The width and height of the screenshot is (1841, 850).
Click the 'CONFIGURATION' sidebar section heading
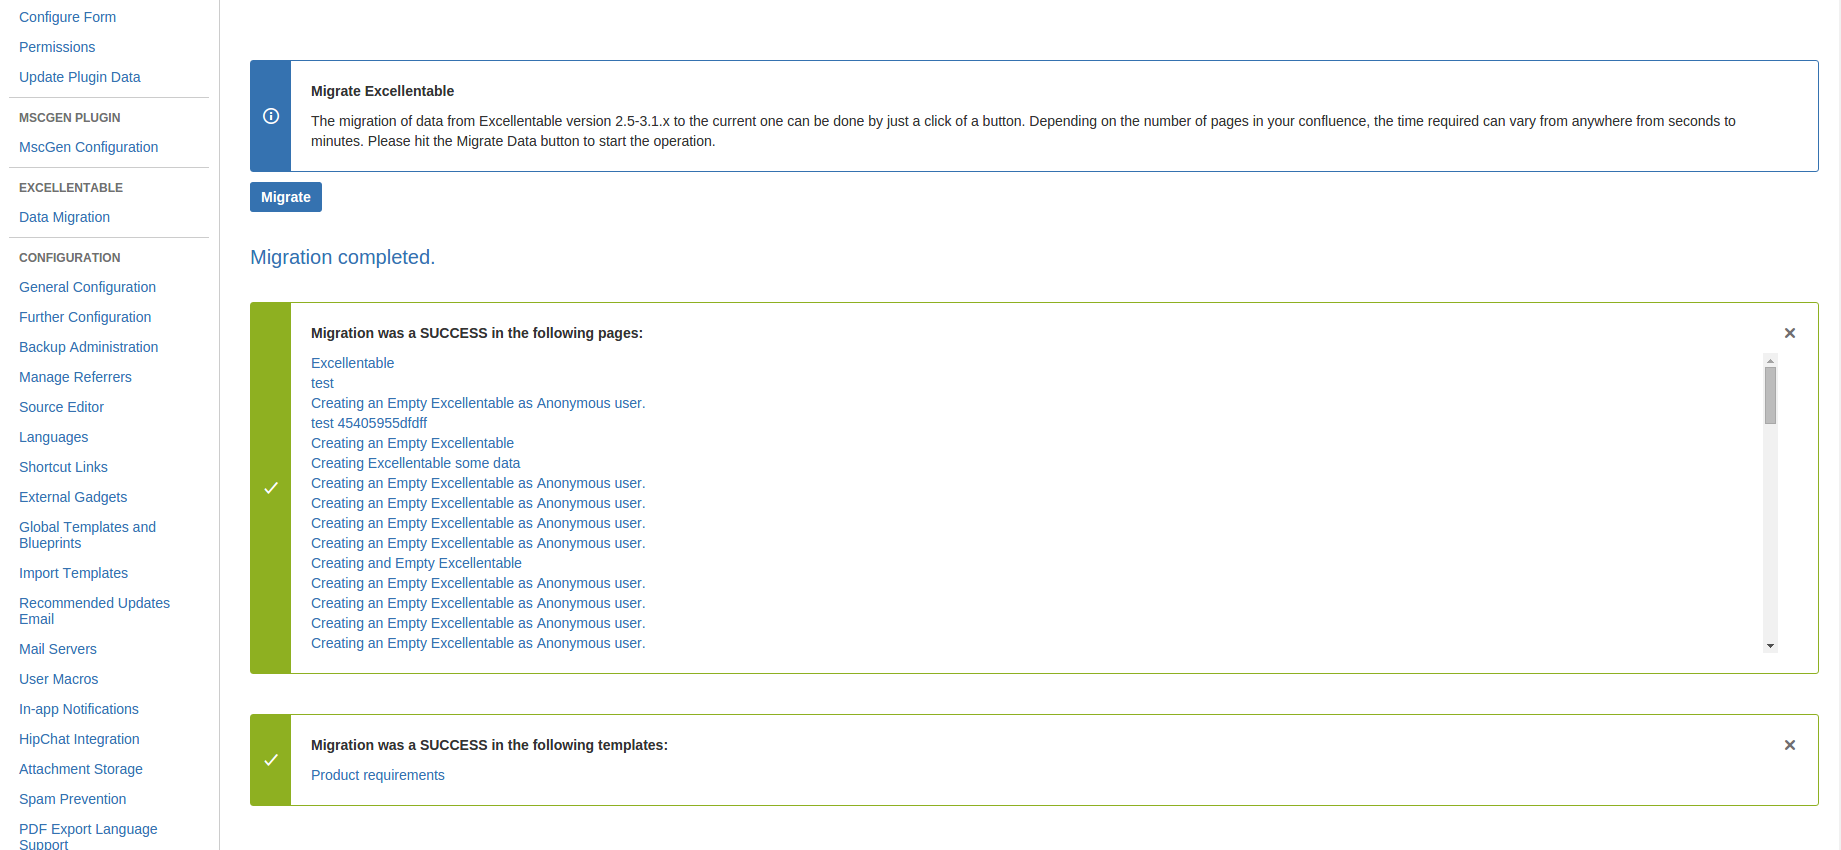coord(69,258)
